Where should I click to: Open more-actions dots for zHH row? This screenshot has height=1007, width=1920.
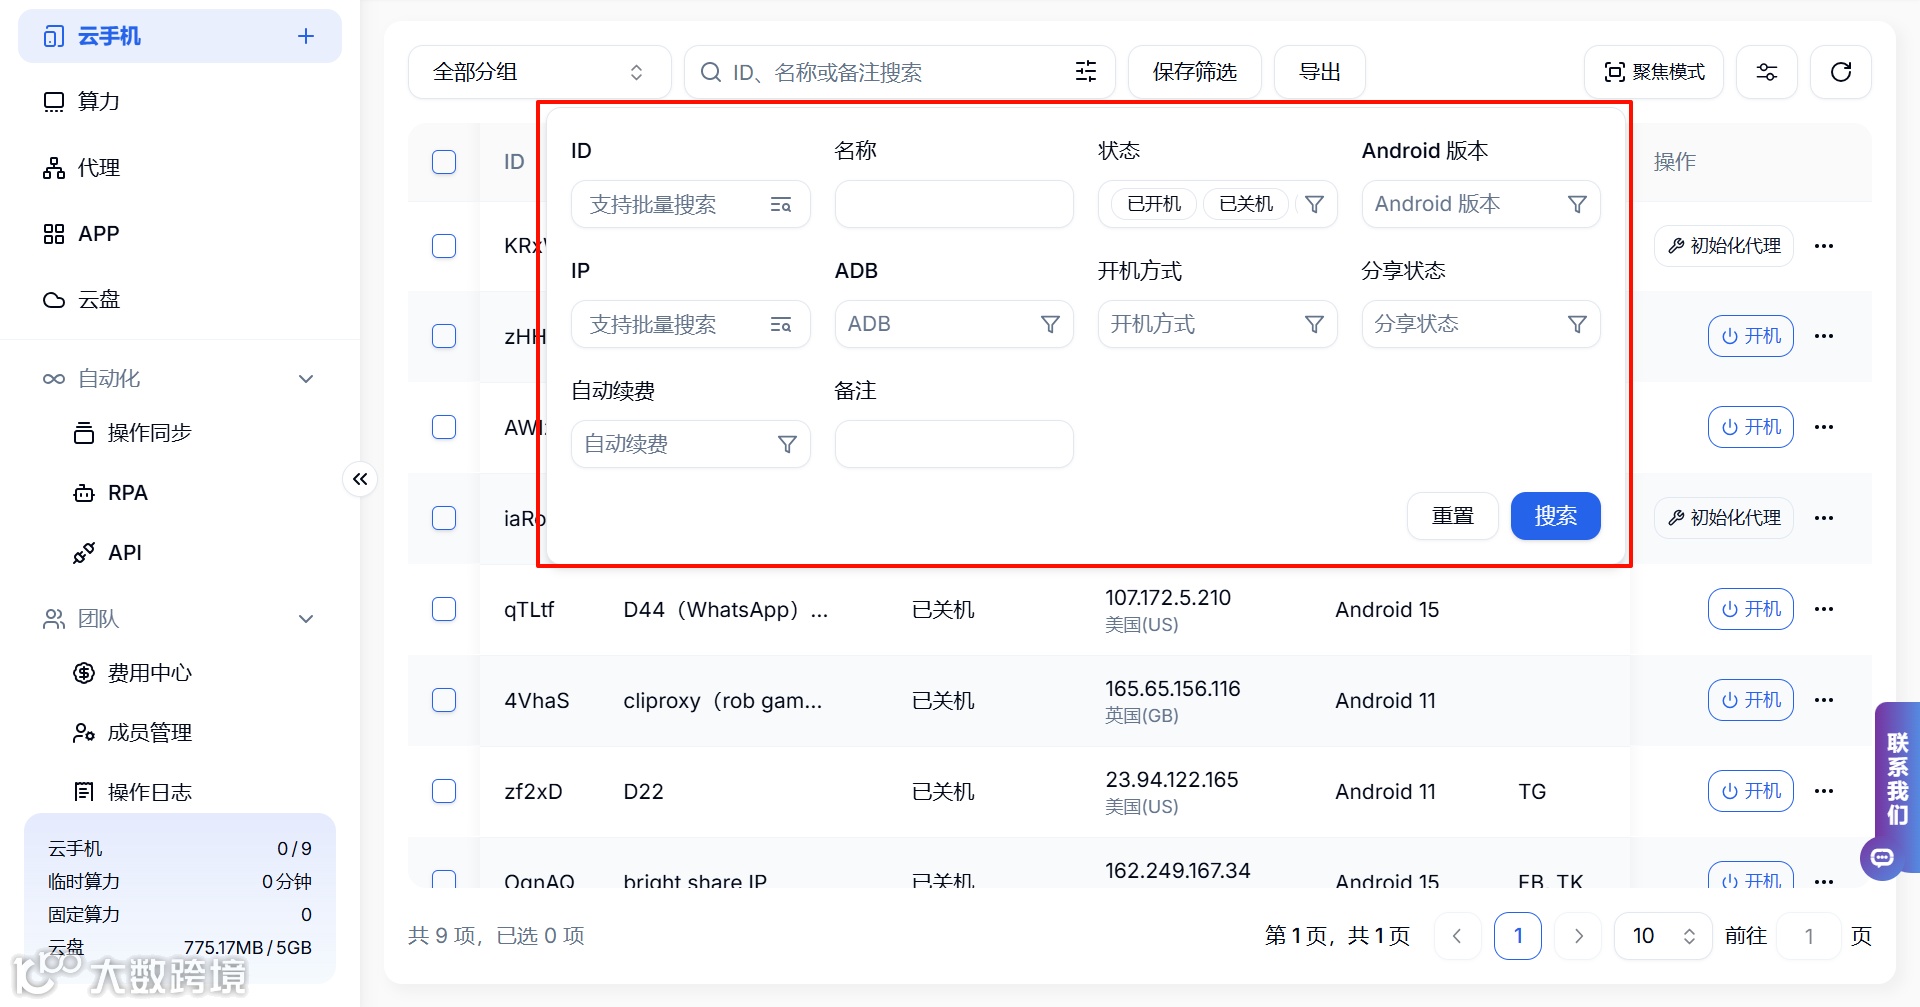pyautogui.click(x=1824, y=336)
